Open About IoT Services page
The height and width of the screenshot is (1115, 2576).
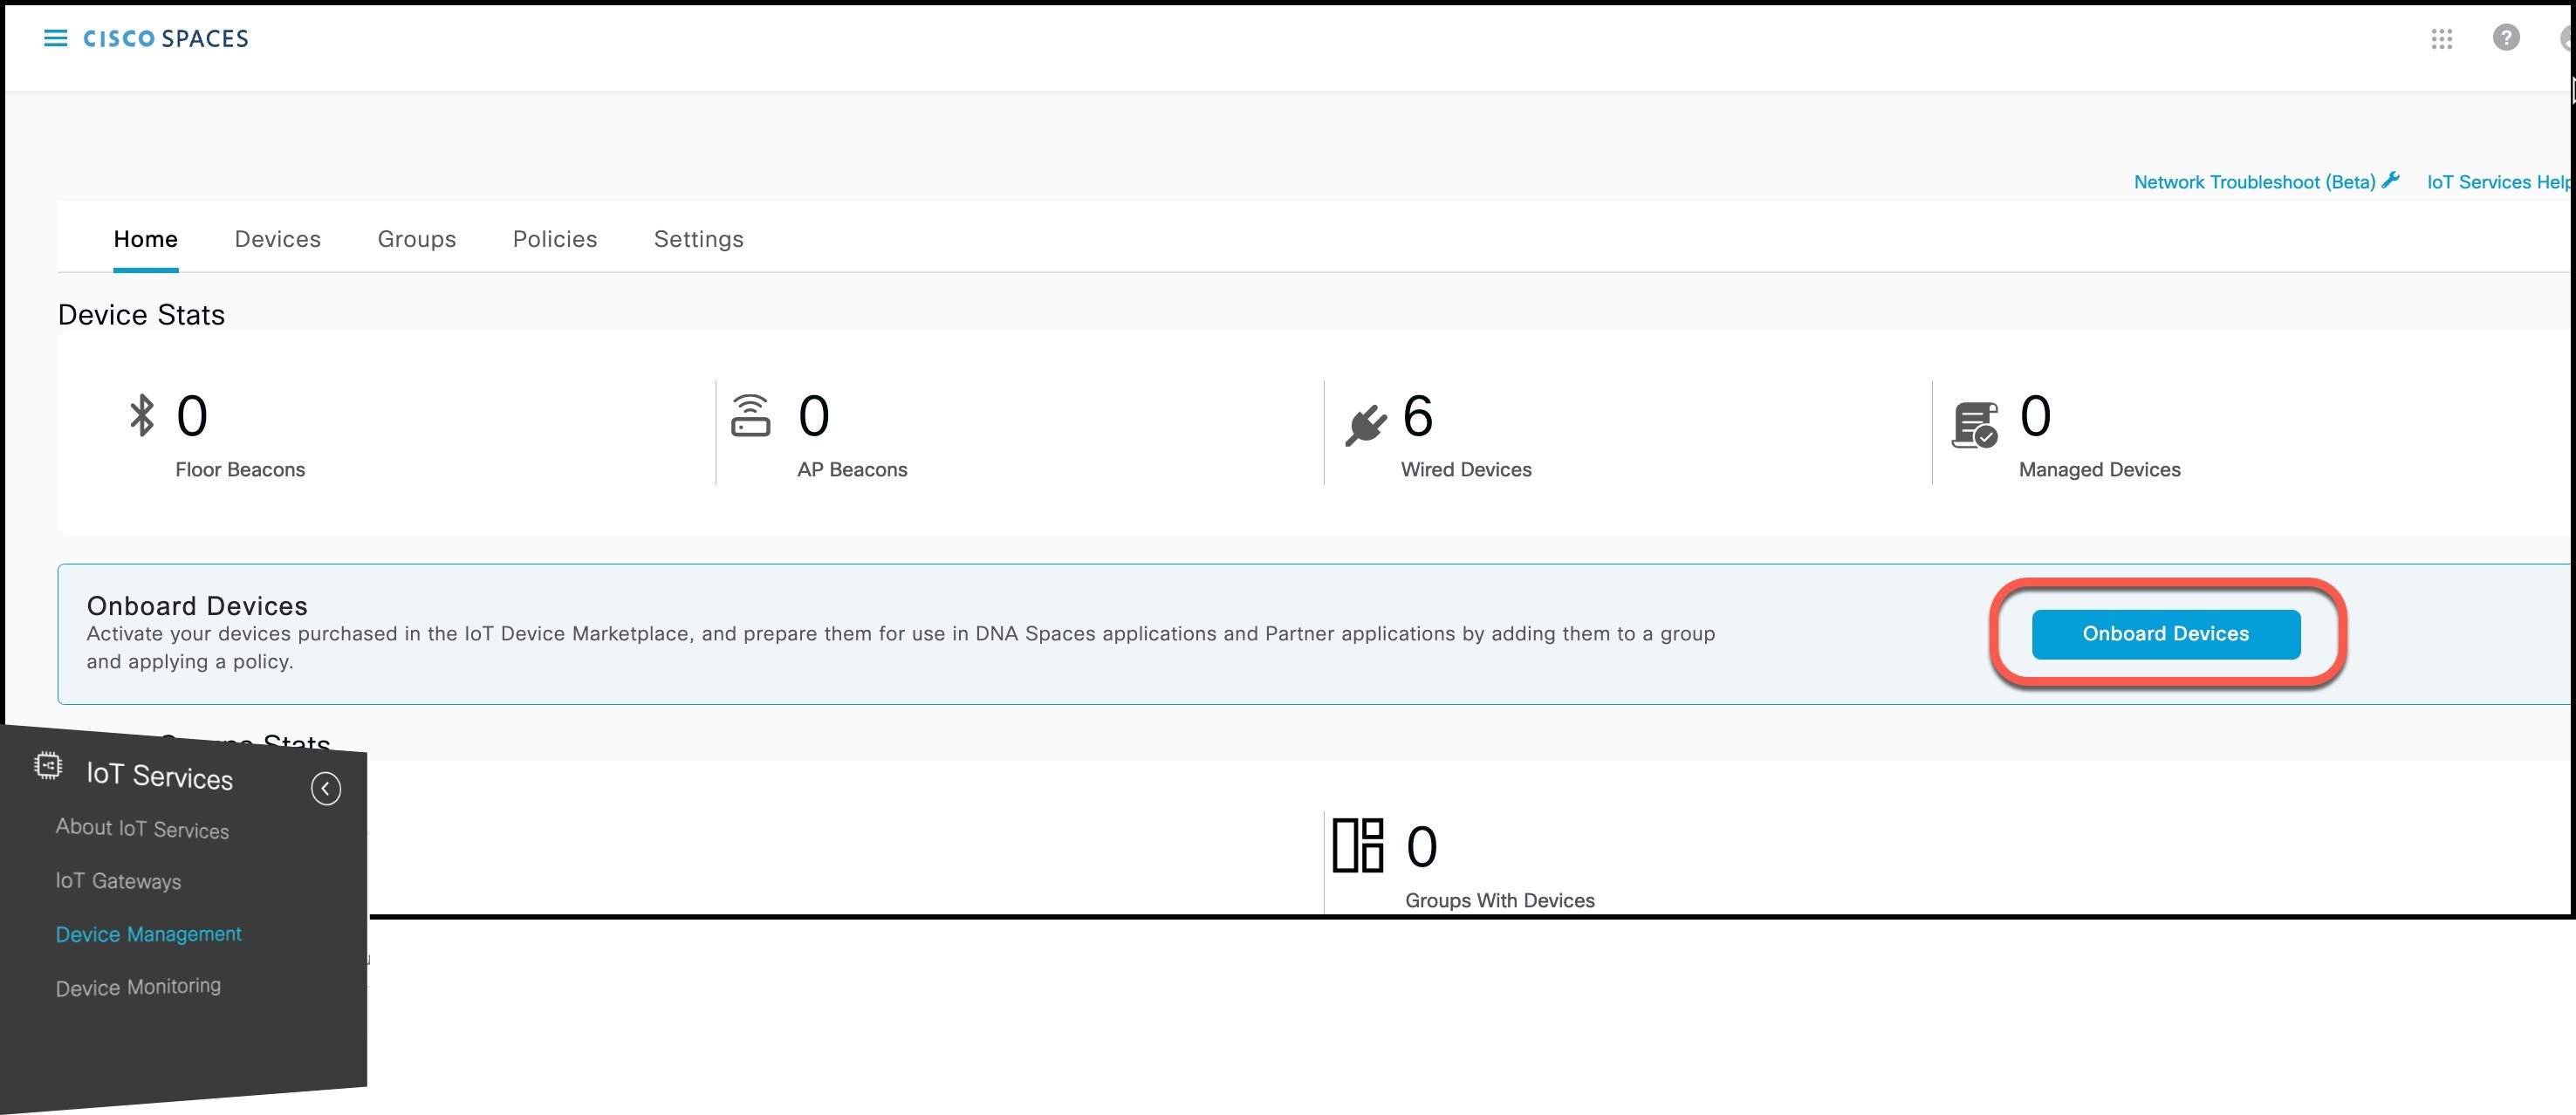click(142, 829)
